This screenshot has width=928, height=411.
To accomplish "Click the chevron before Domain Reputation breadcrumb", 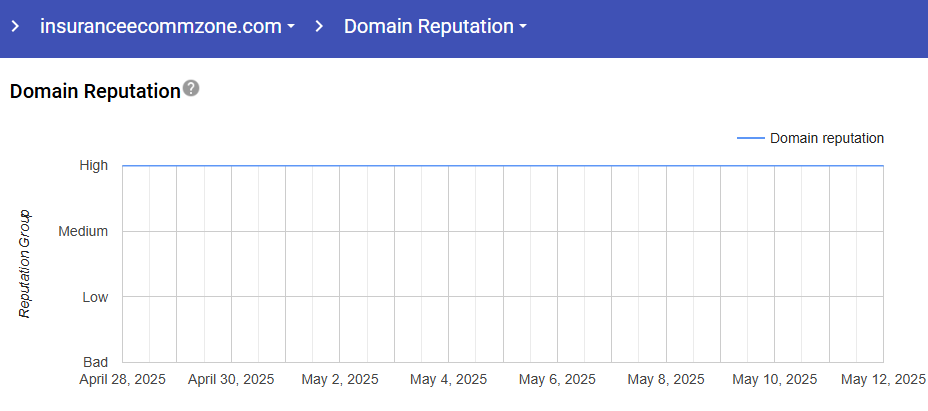I will click(x=319, y=26).
